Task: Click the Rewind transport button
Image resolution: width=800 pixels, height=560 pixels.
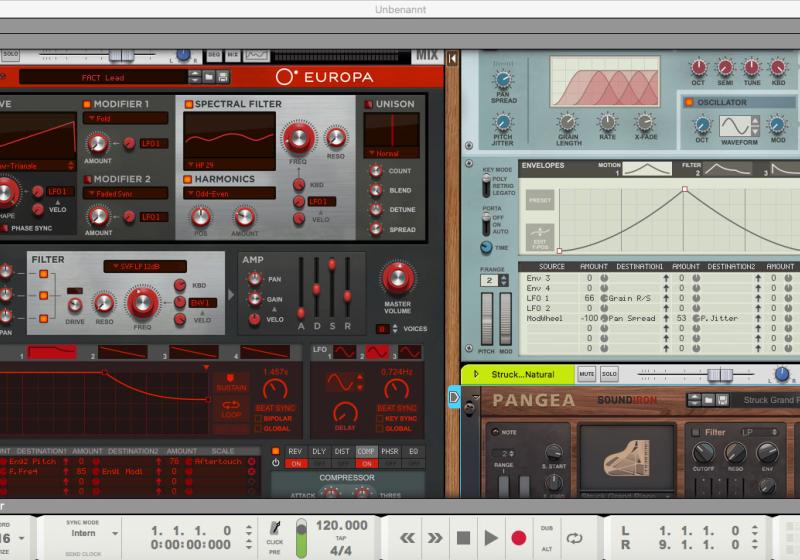Action: pyautogui.click(x=407, y=538)
